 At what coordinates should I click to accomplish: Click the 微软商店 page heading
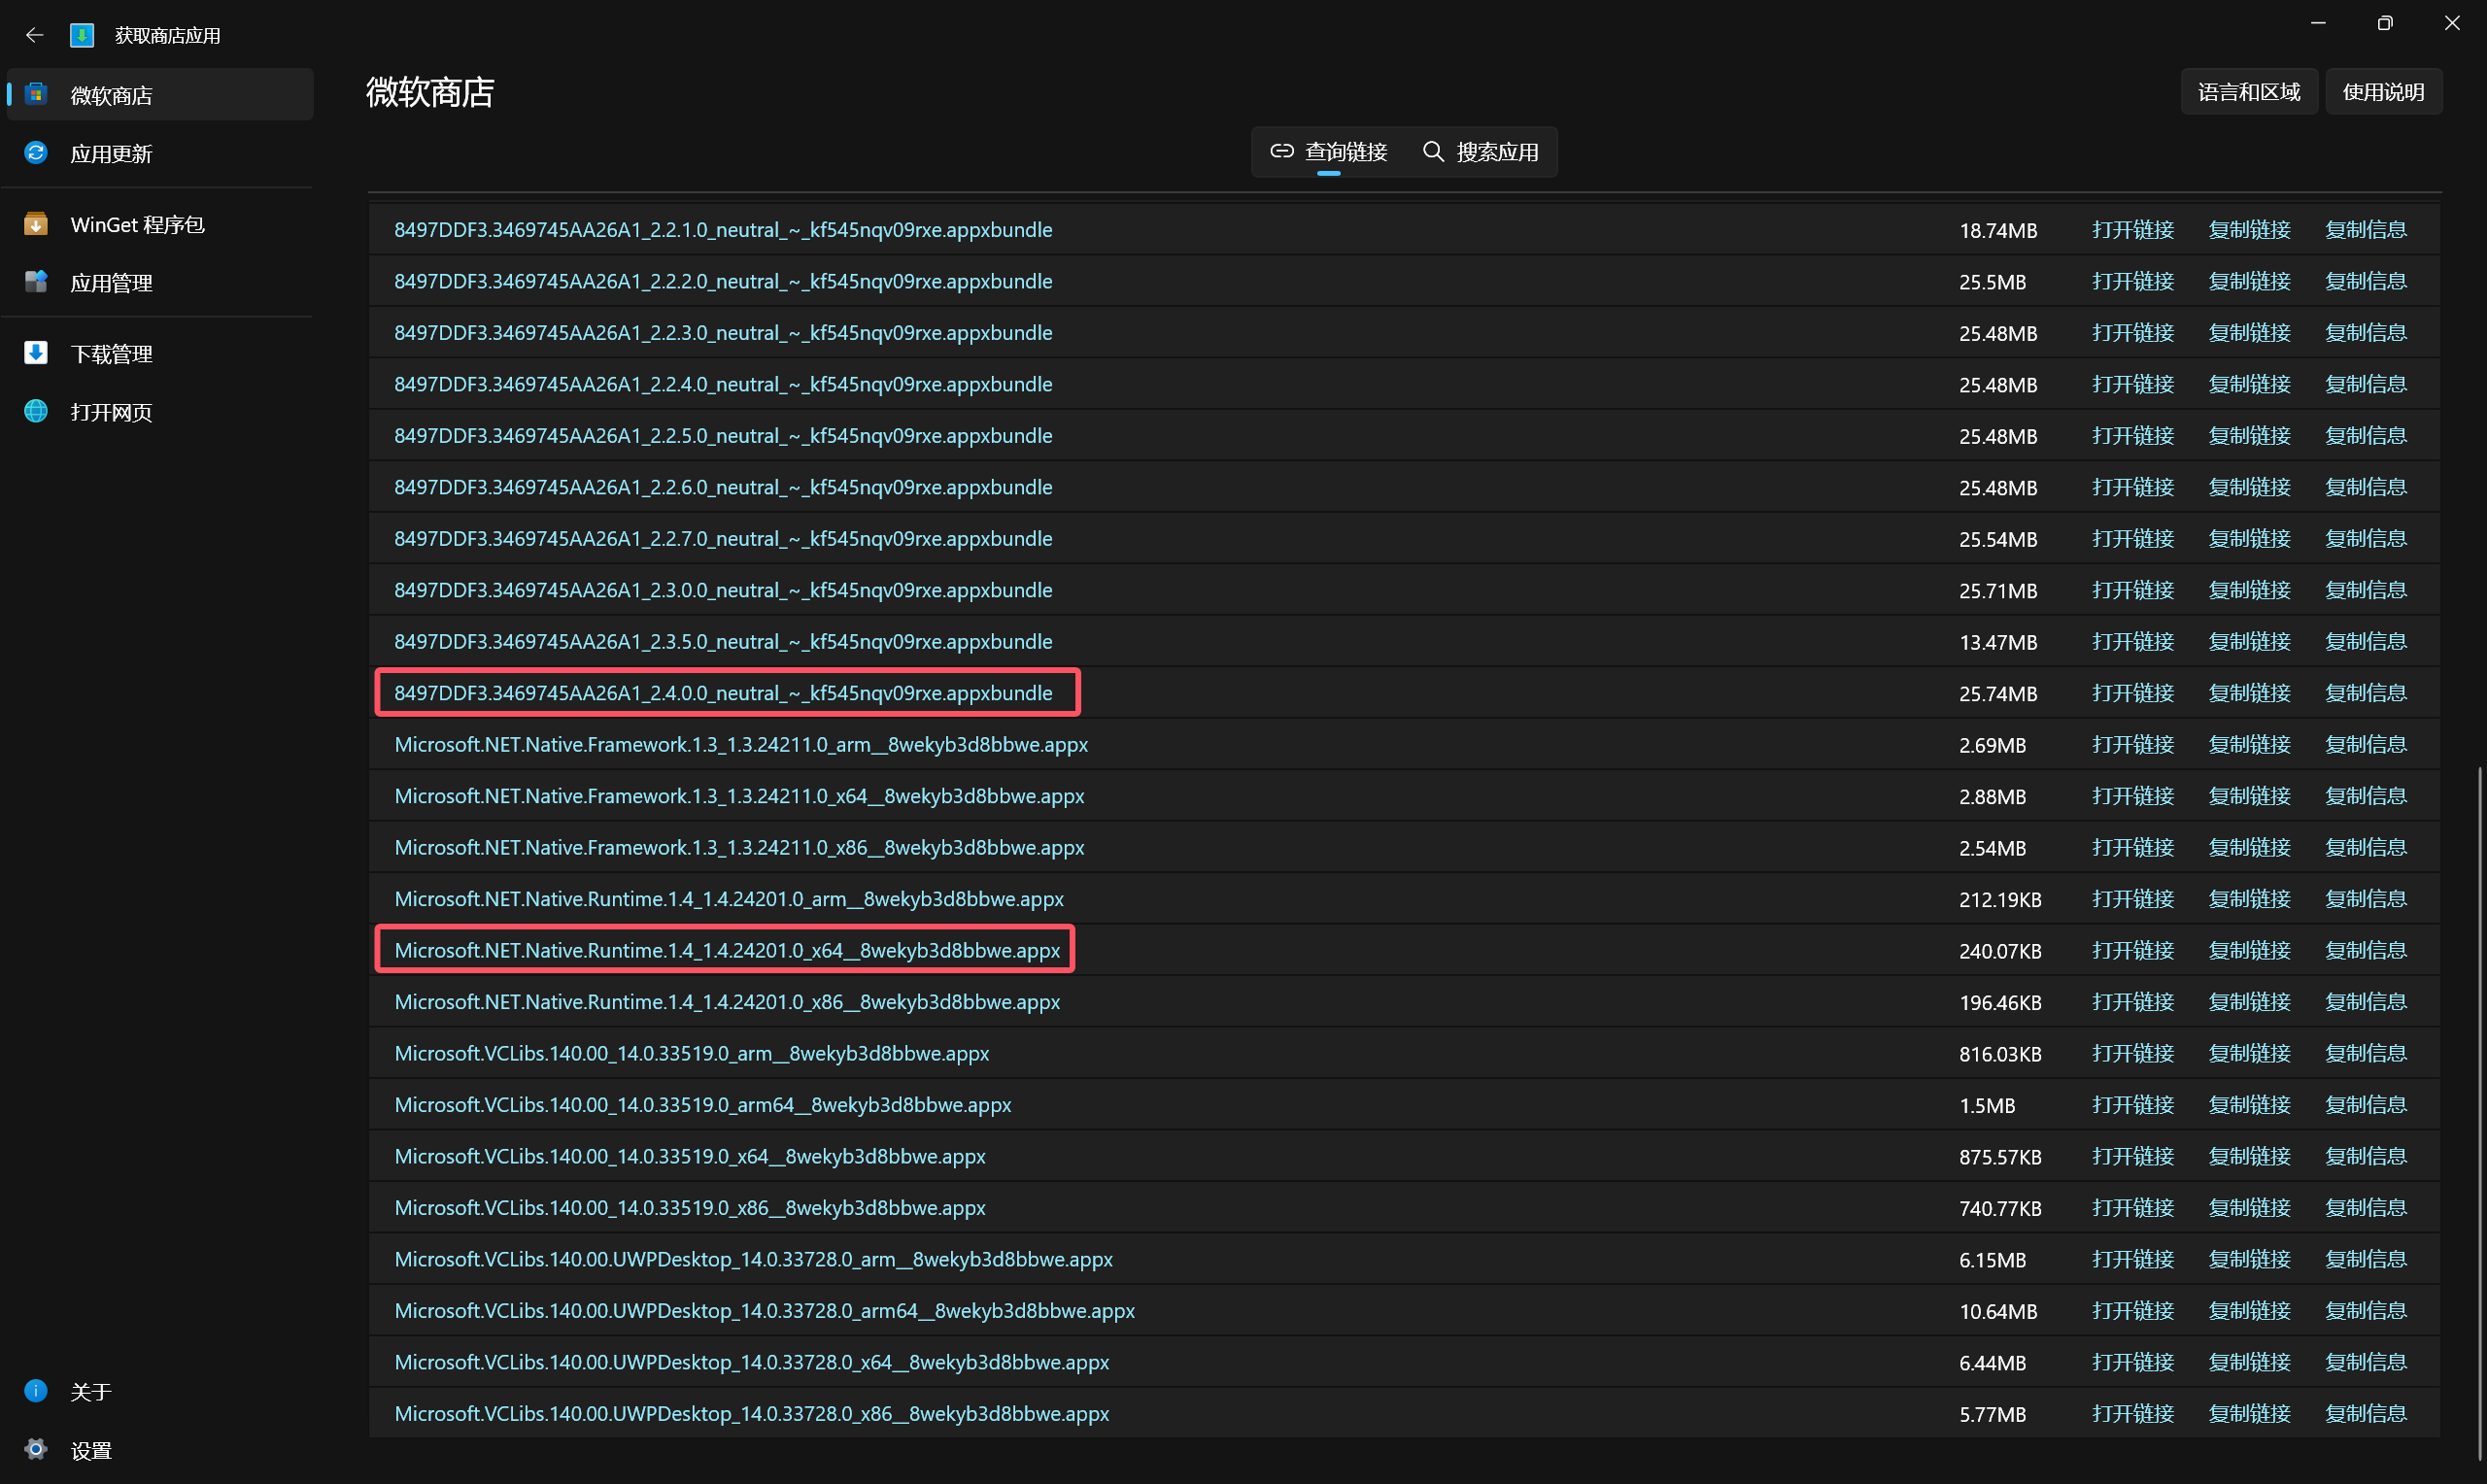click(430, 92)
